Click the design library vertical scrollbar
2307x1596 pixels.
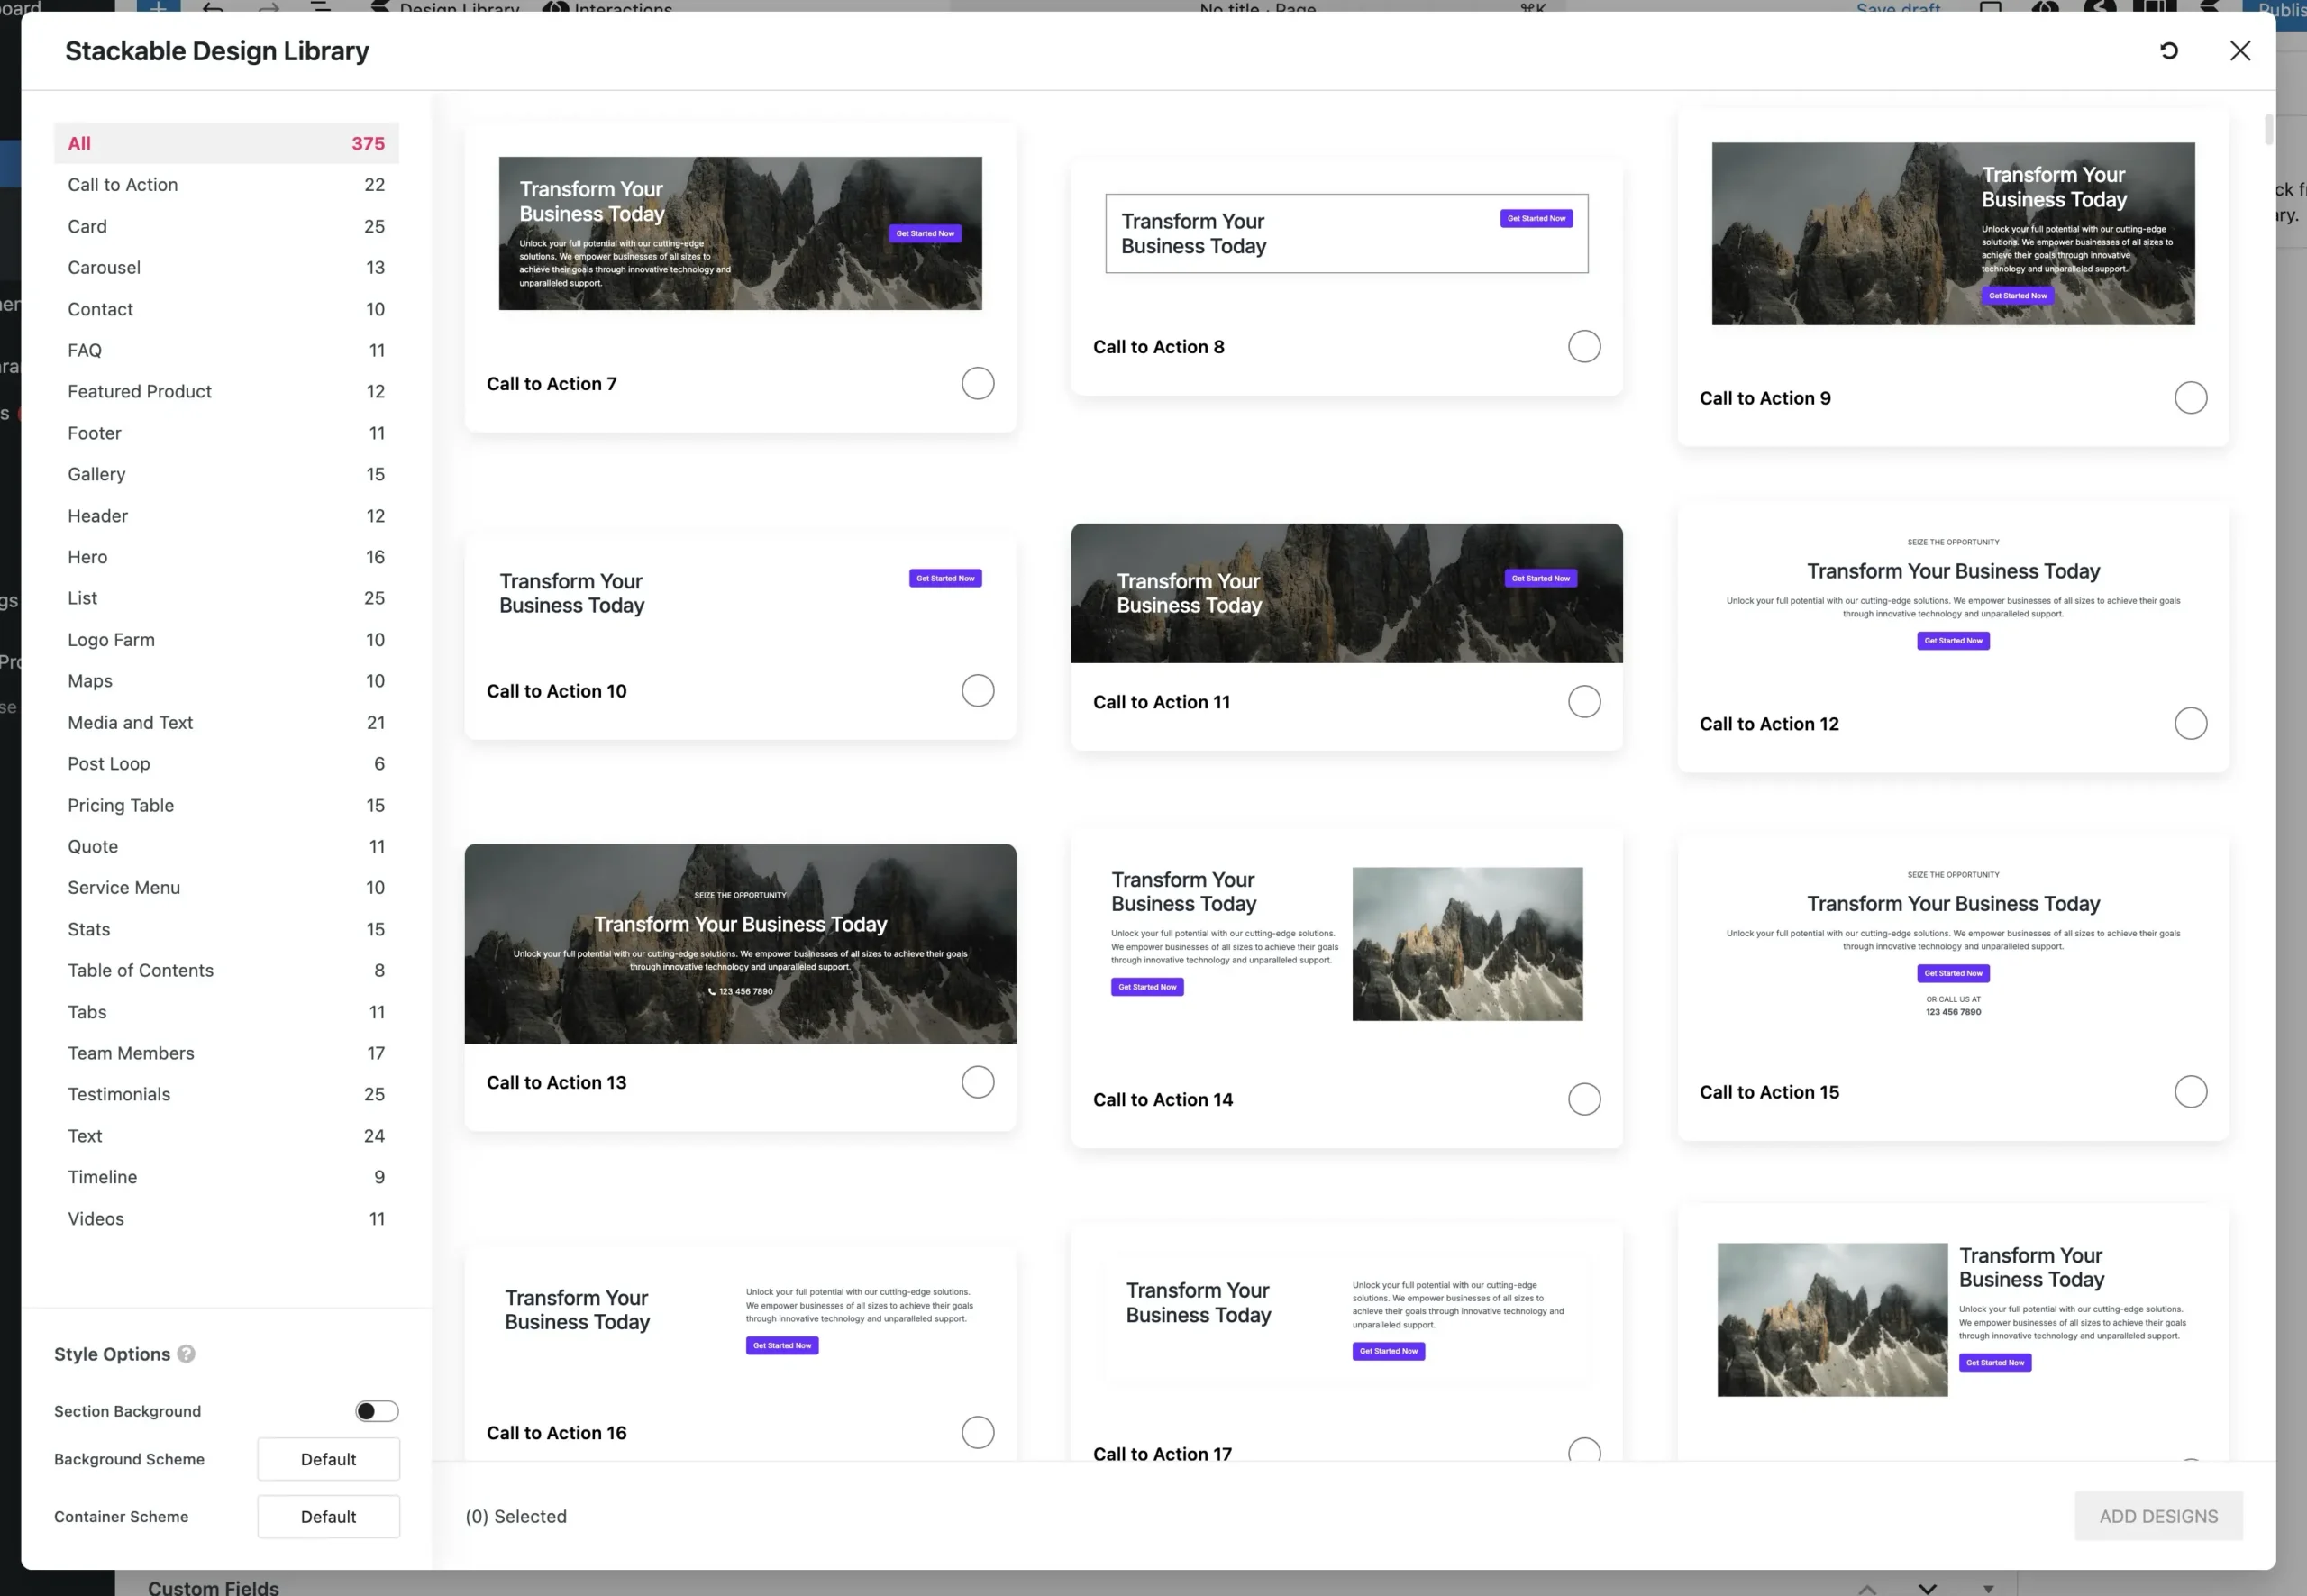coord(2268,130)
